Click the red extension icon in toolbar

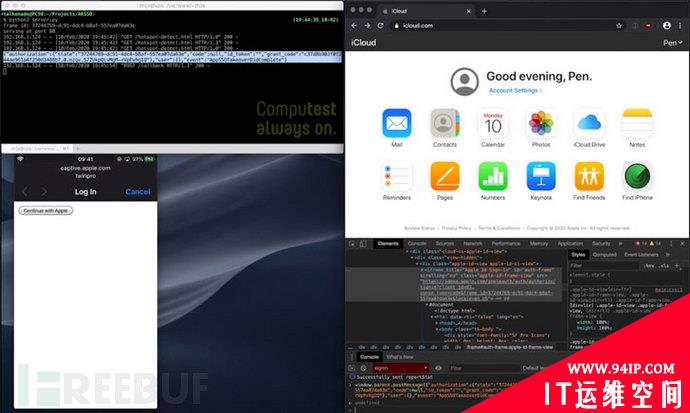tap(648, 26)
